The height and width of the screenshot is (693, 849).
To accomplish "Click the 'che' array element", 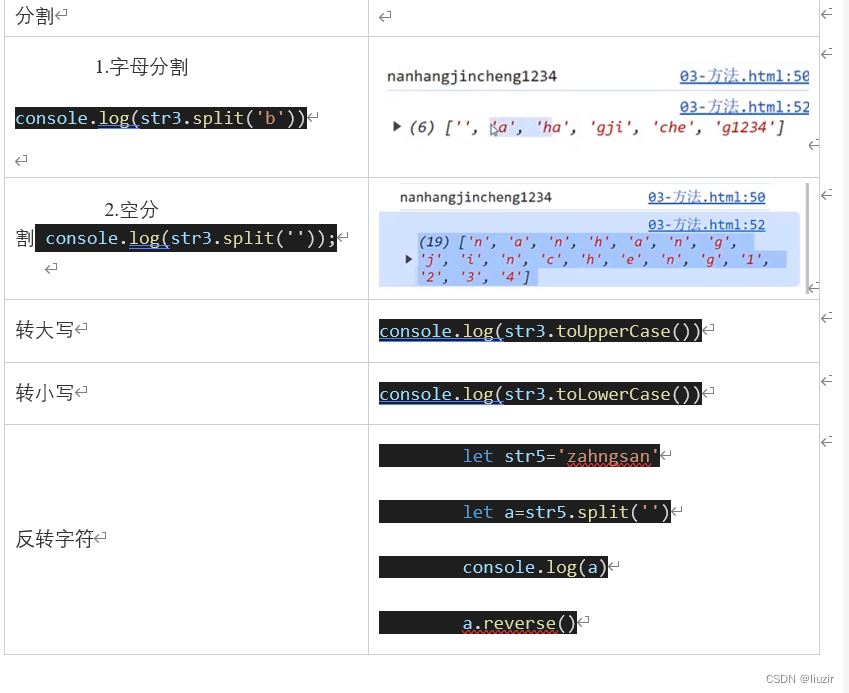I will pyautogui.click(x=672, y=127).
